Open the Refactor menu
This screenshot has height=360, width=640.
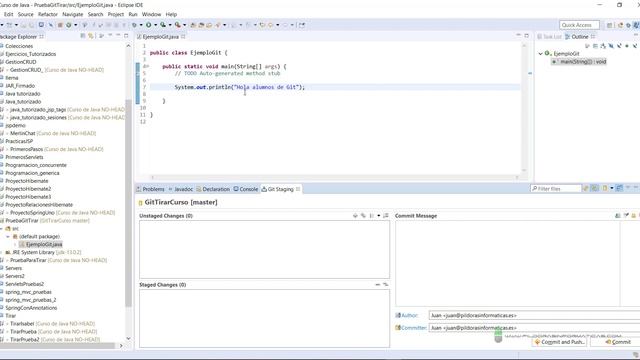tap(48, 14)
